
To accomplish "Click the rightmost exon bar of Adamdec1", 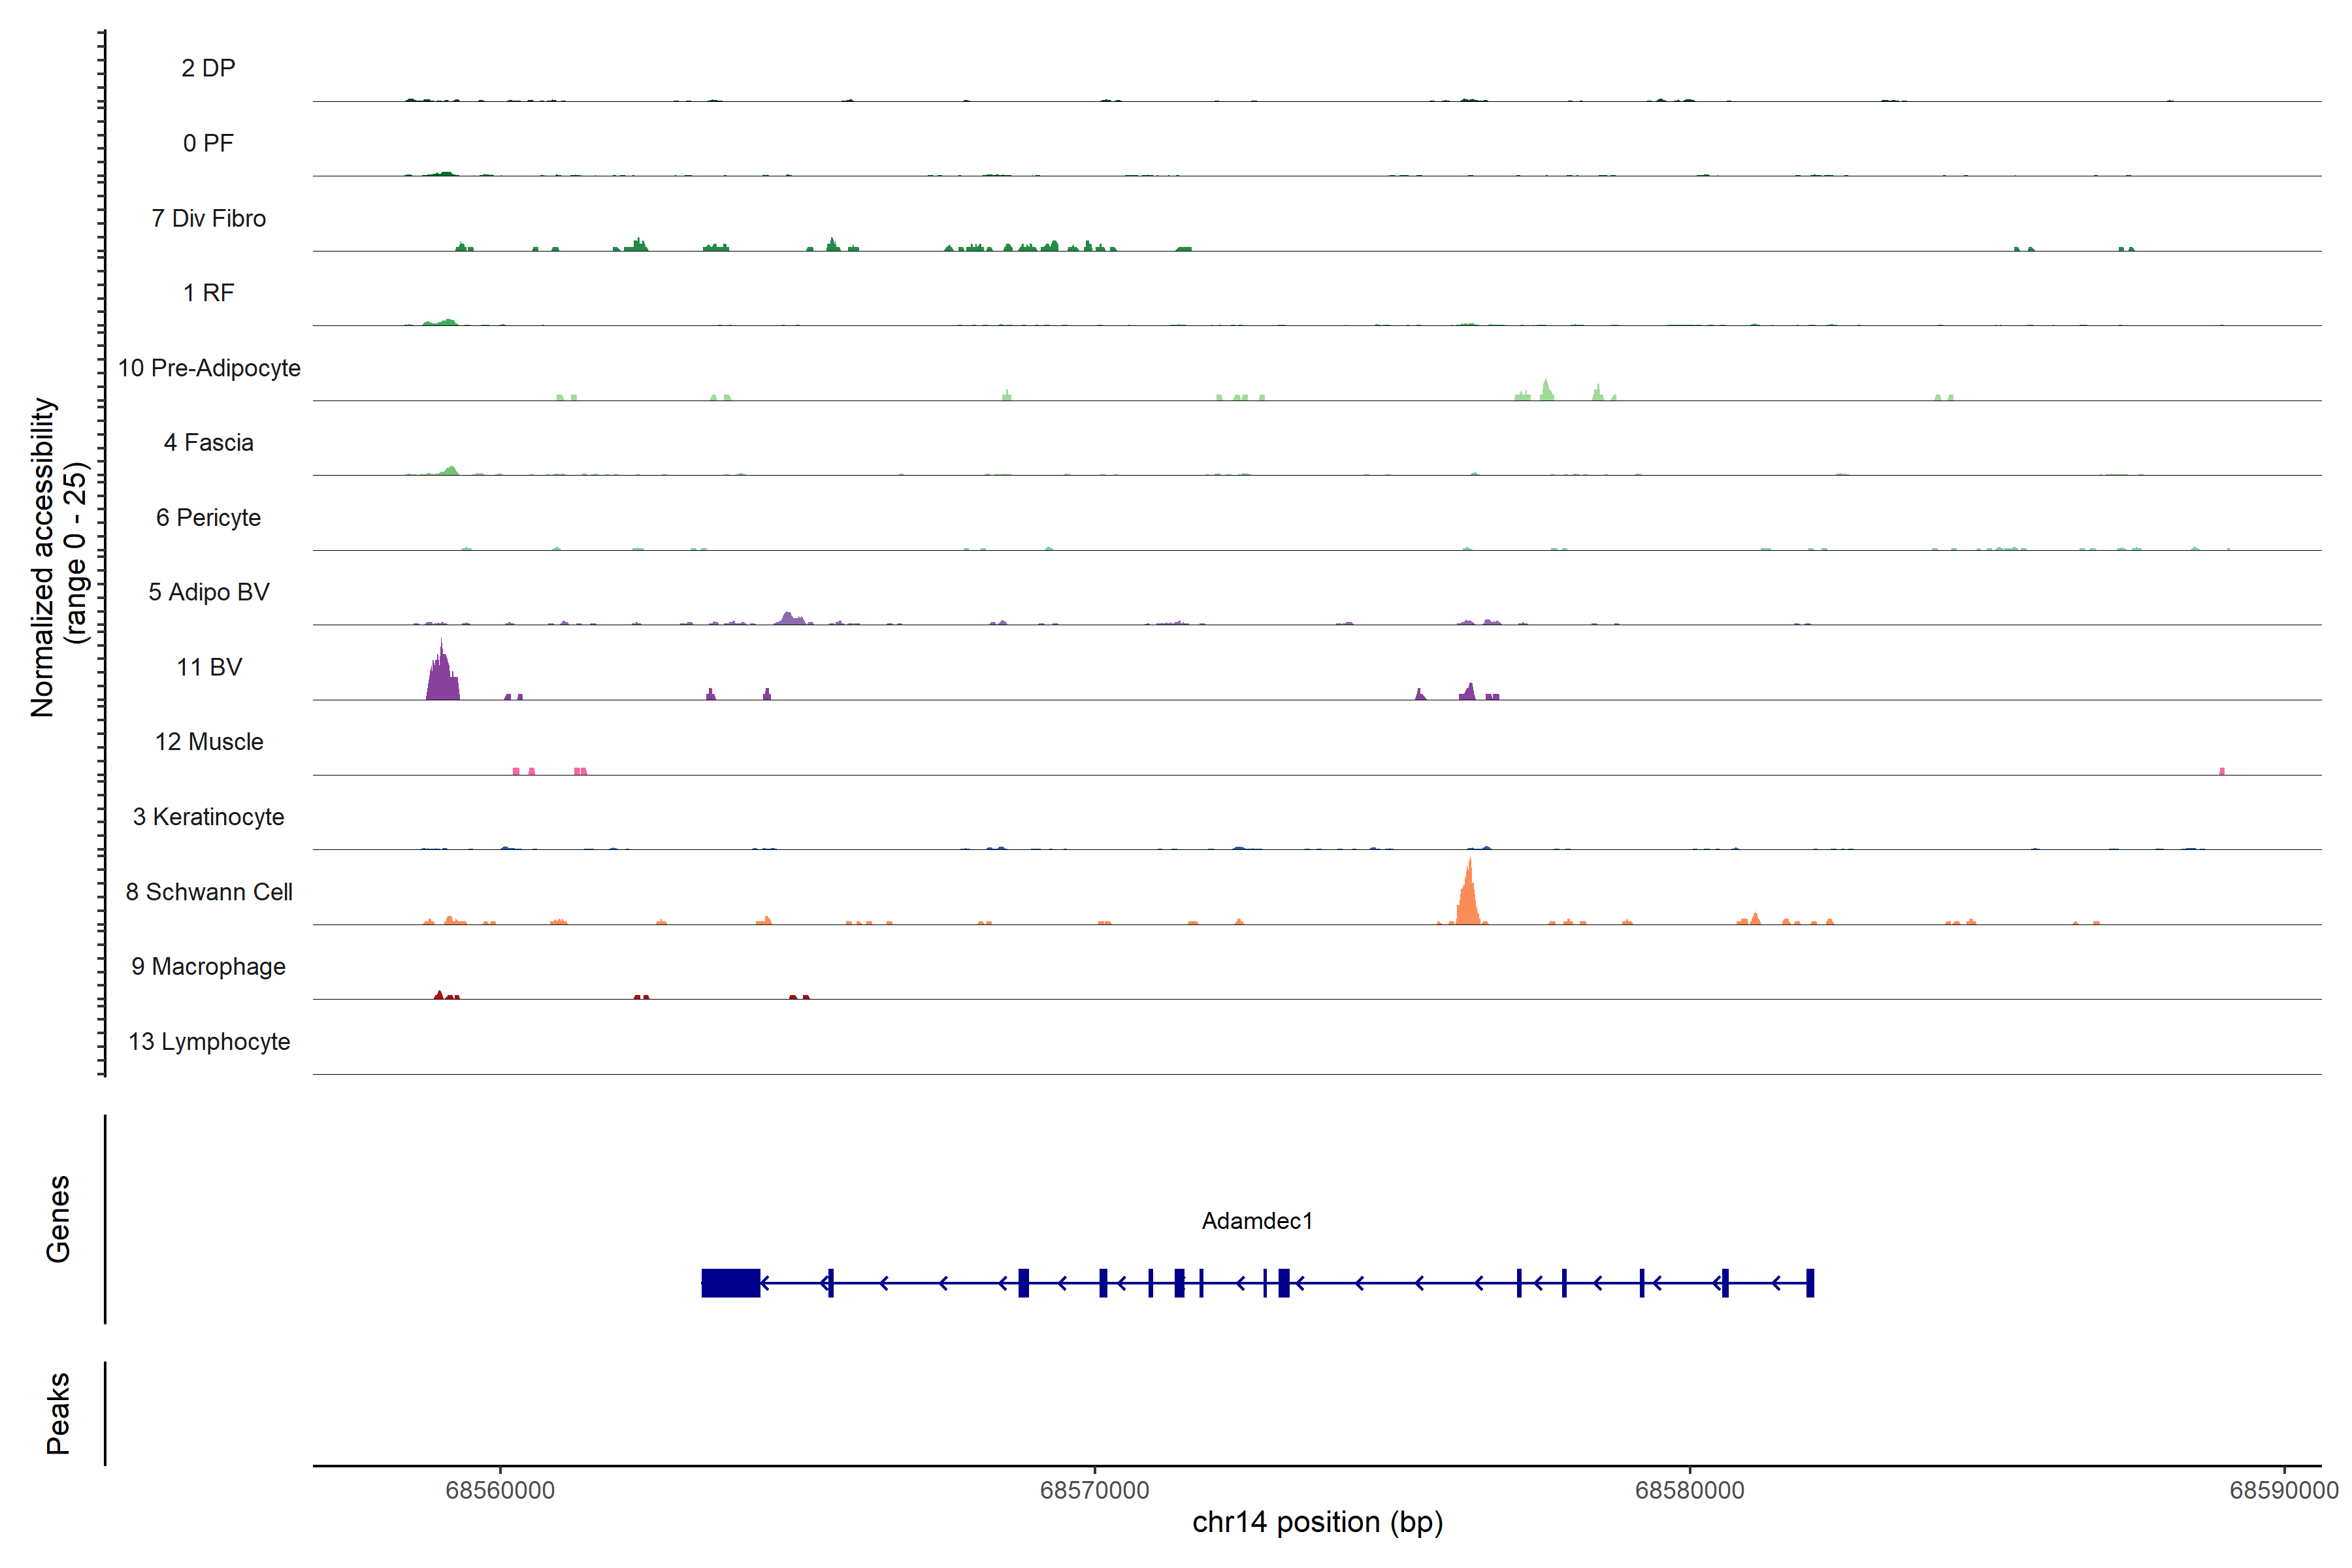I will point(1810,1282).
